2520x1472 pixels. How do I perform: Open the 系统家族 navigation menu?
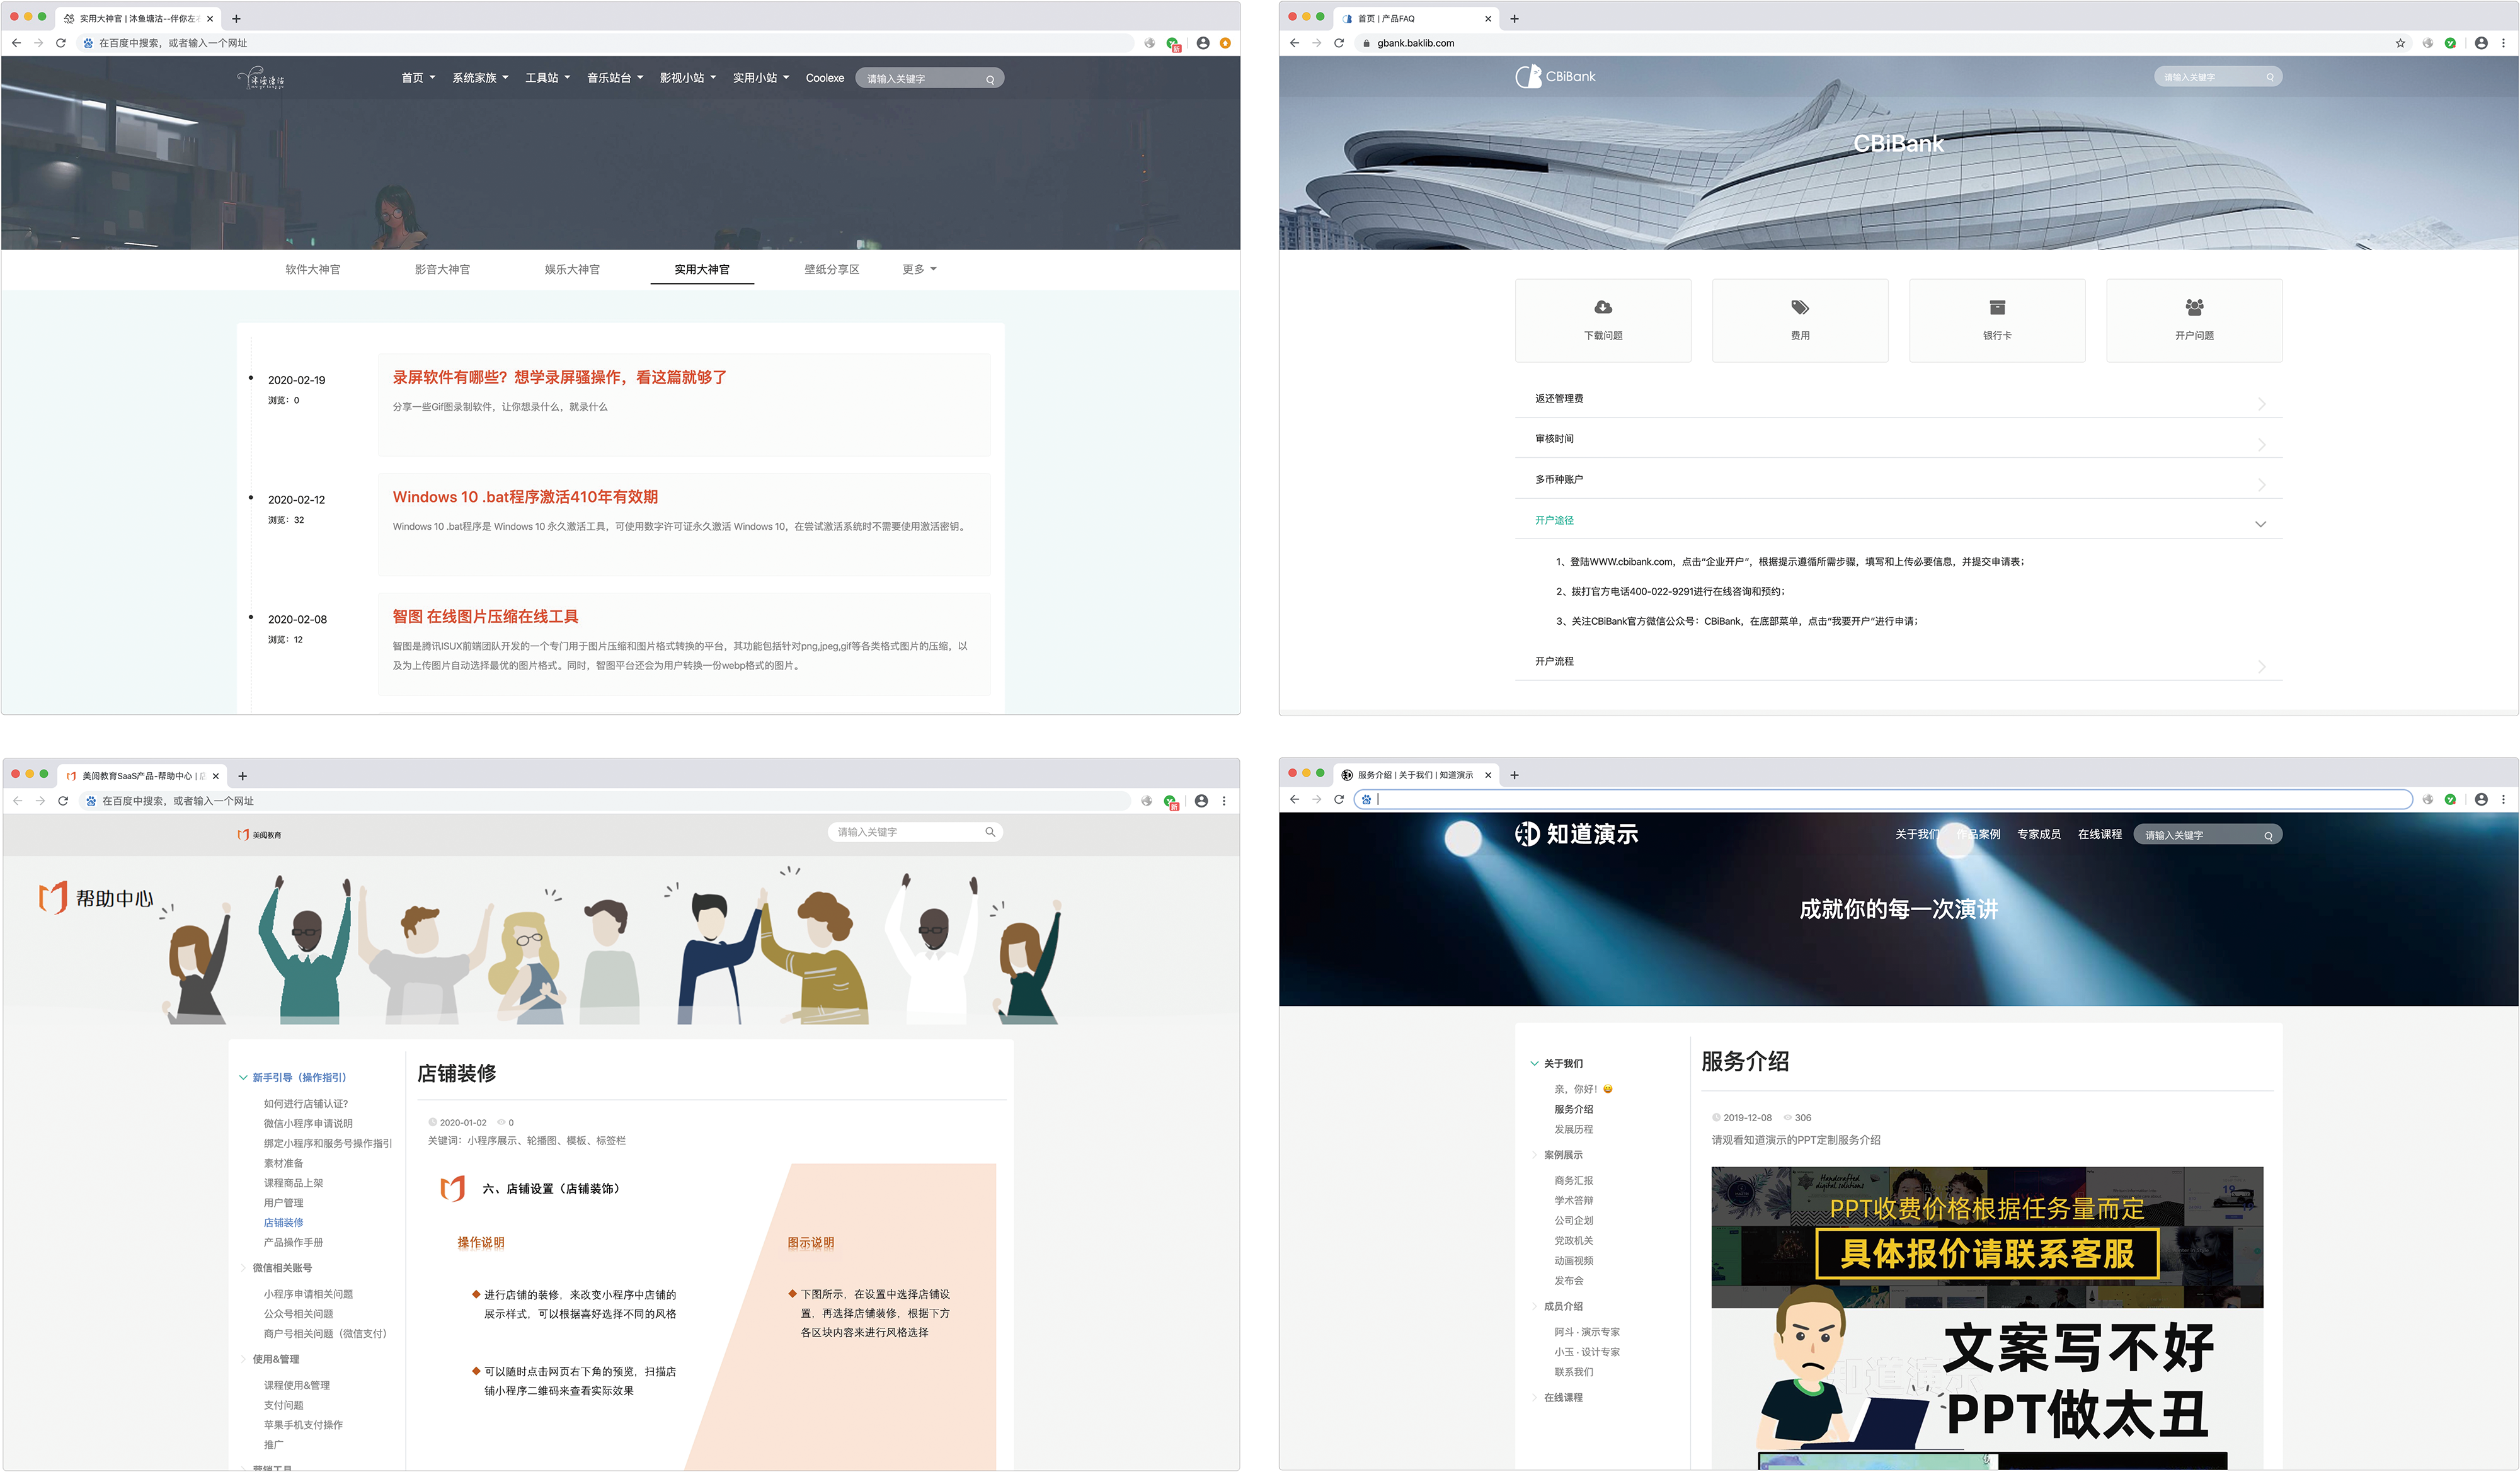(479, 78)
